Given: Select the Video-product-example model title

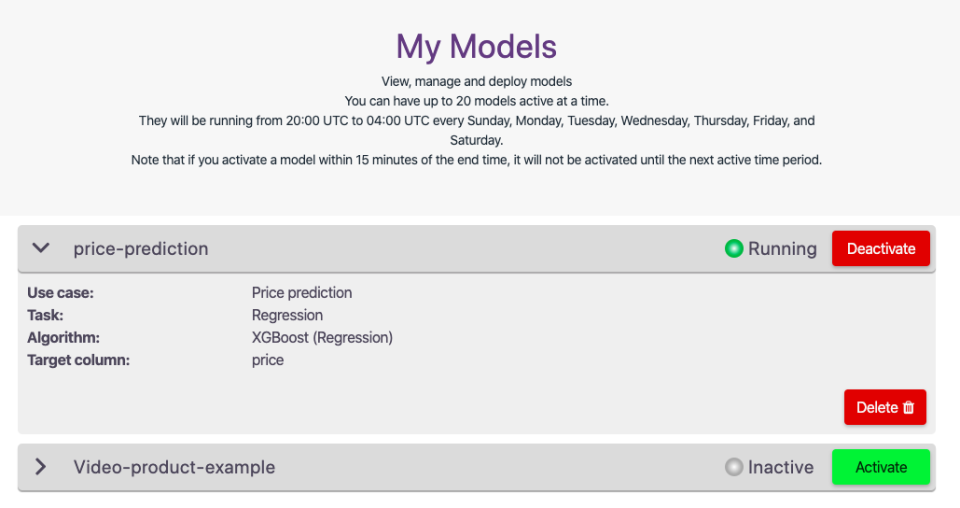Looking at the screenshot, I should pos(174,467).
